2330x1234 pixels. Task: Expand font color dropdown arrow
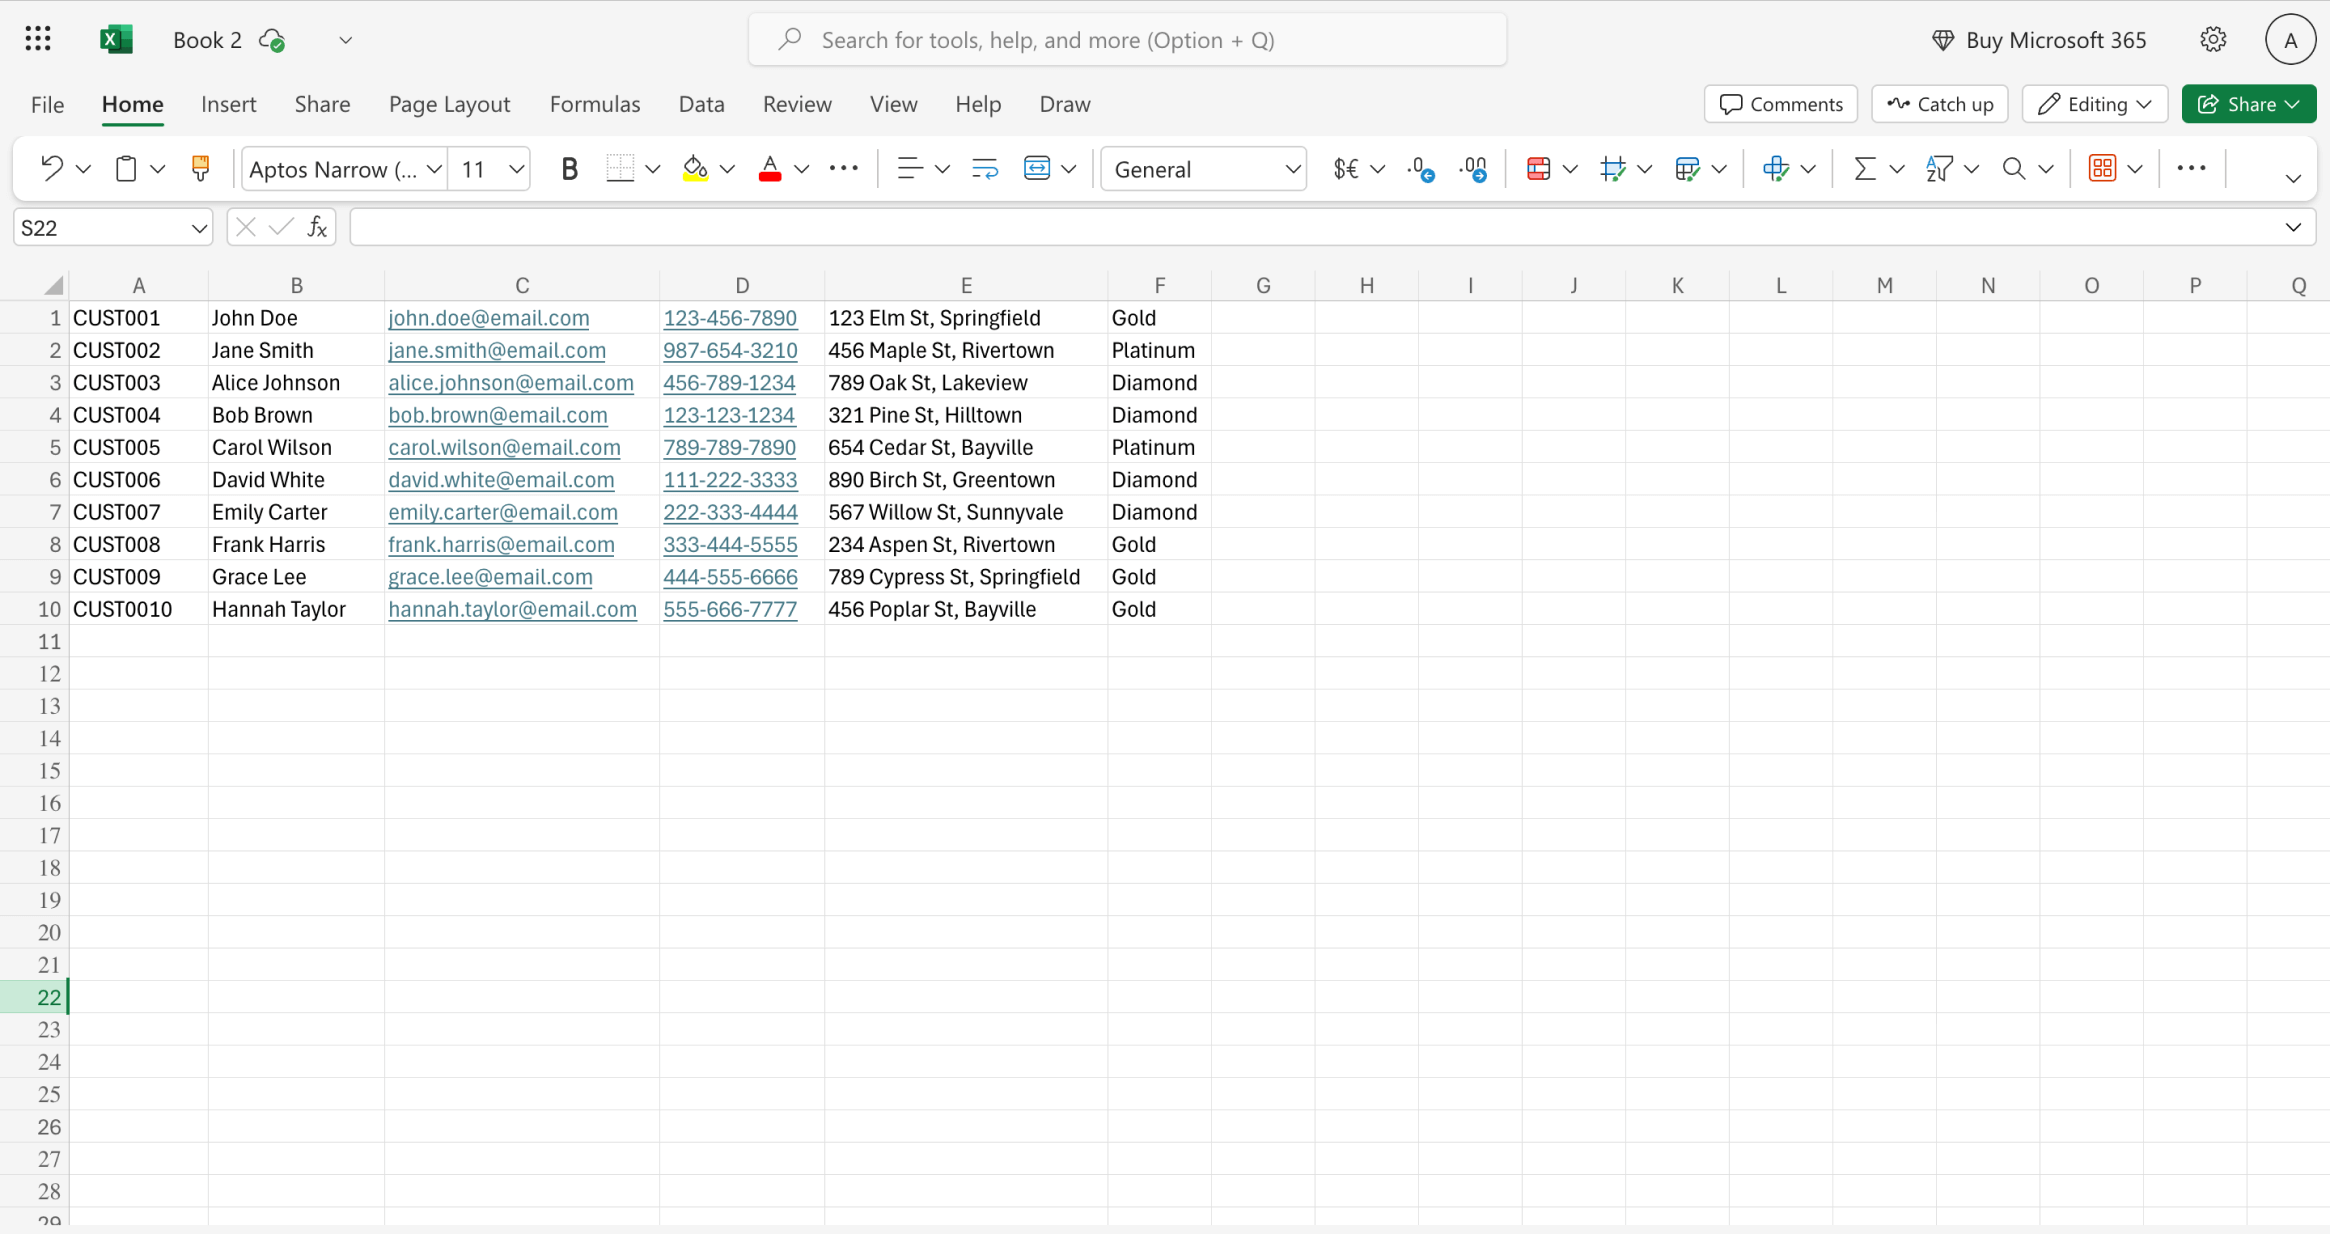(801, 169)
